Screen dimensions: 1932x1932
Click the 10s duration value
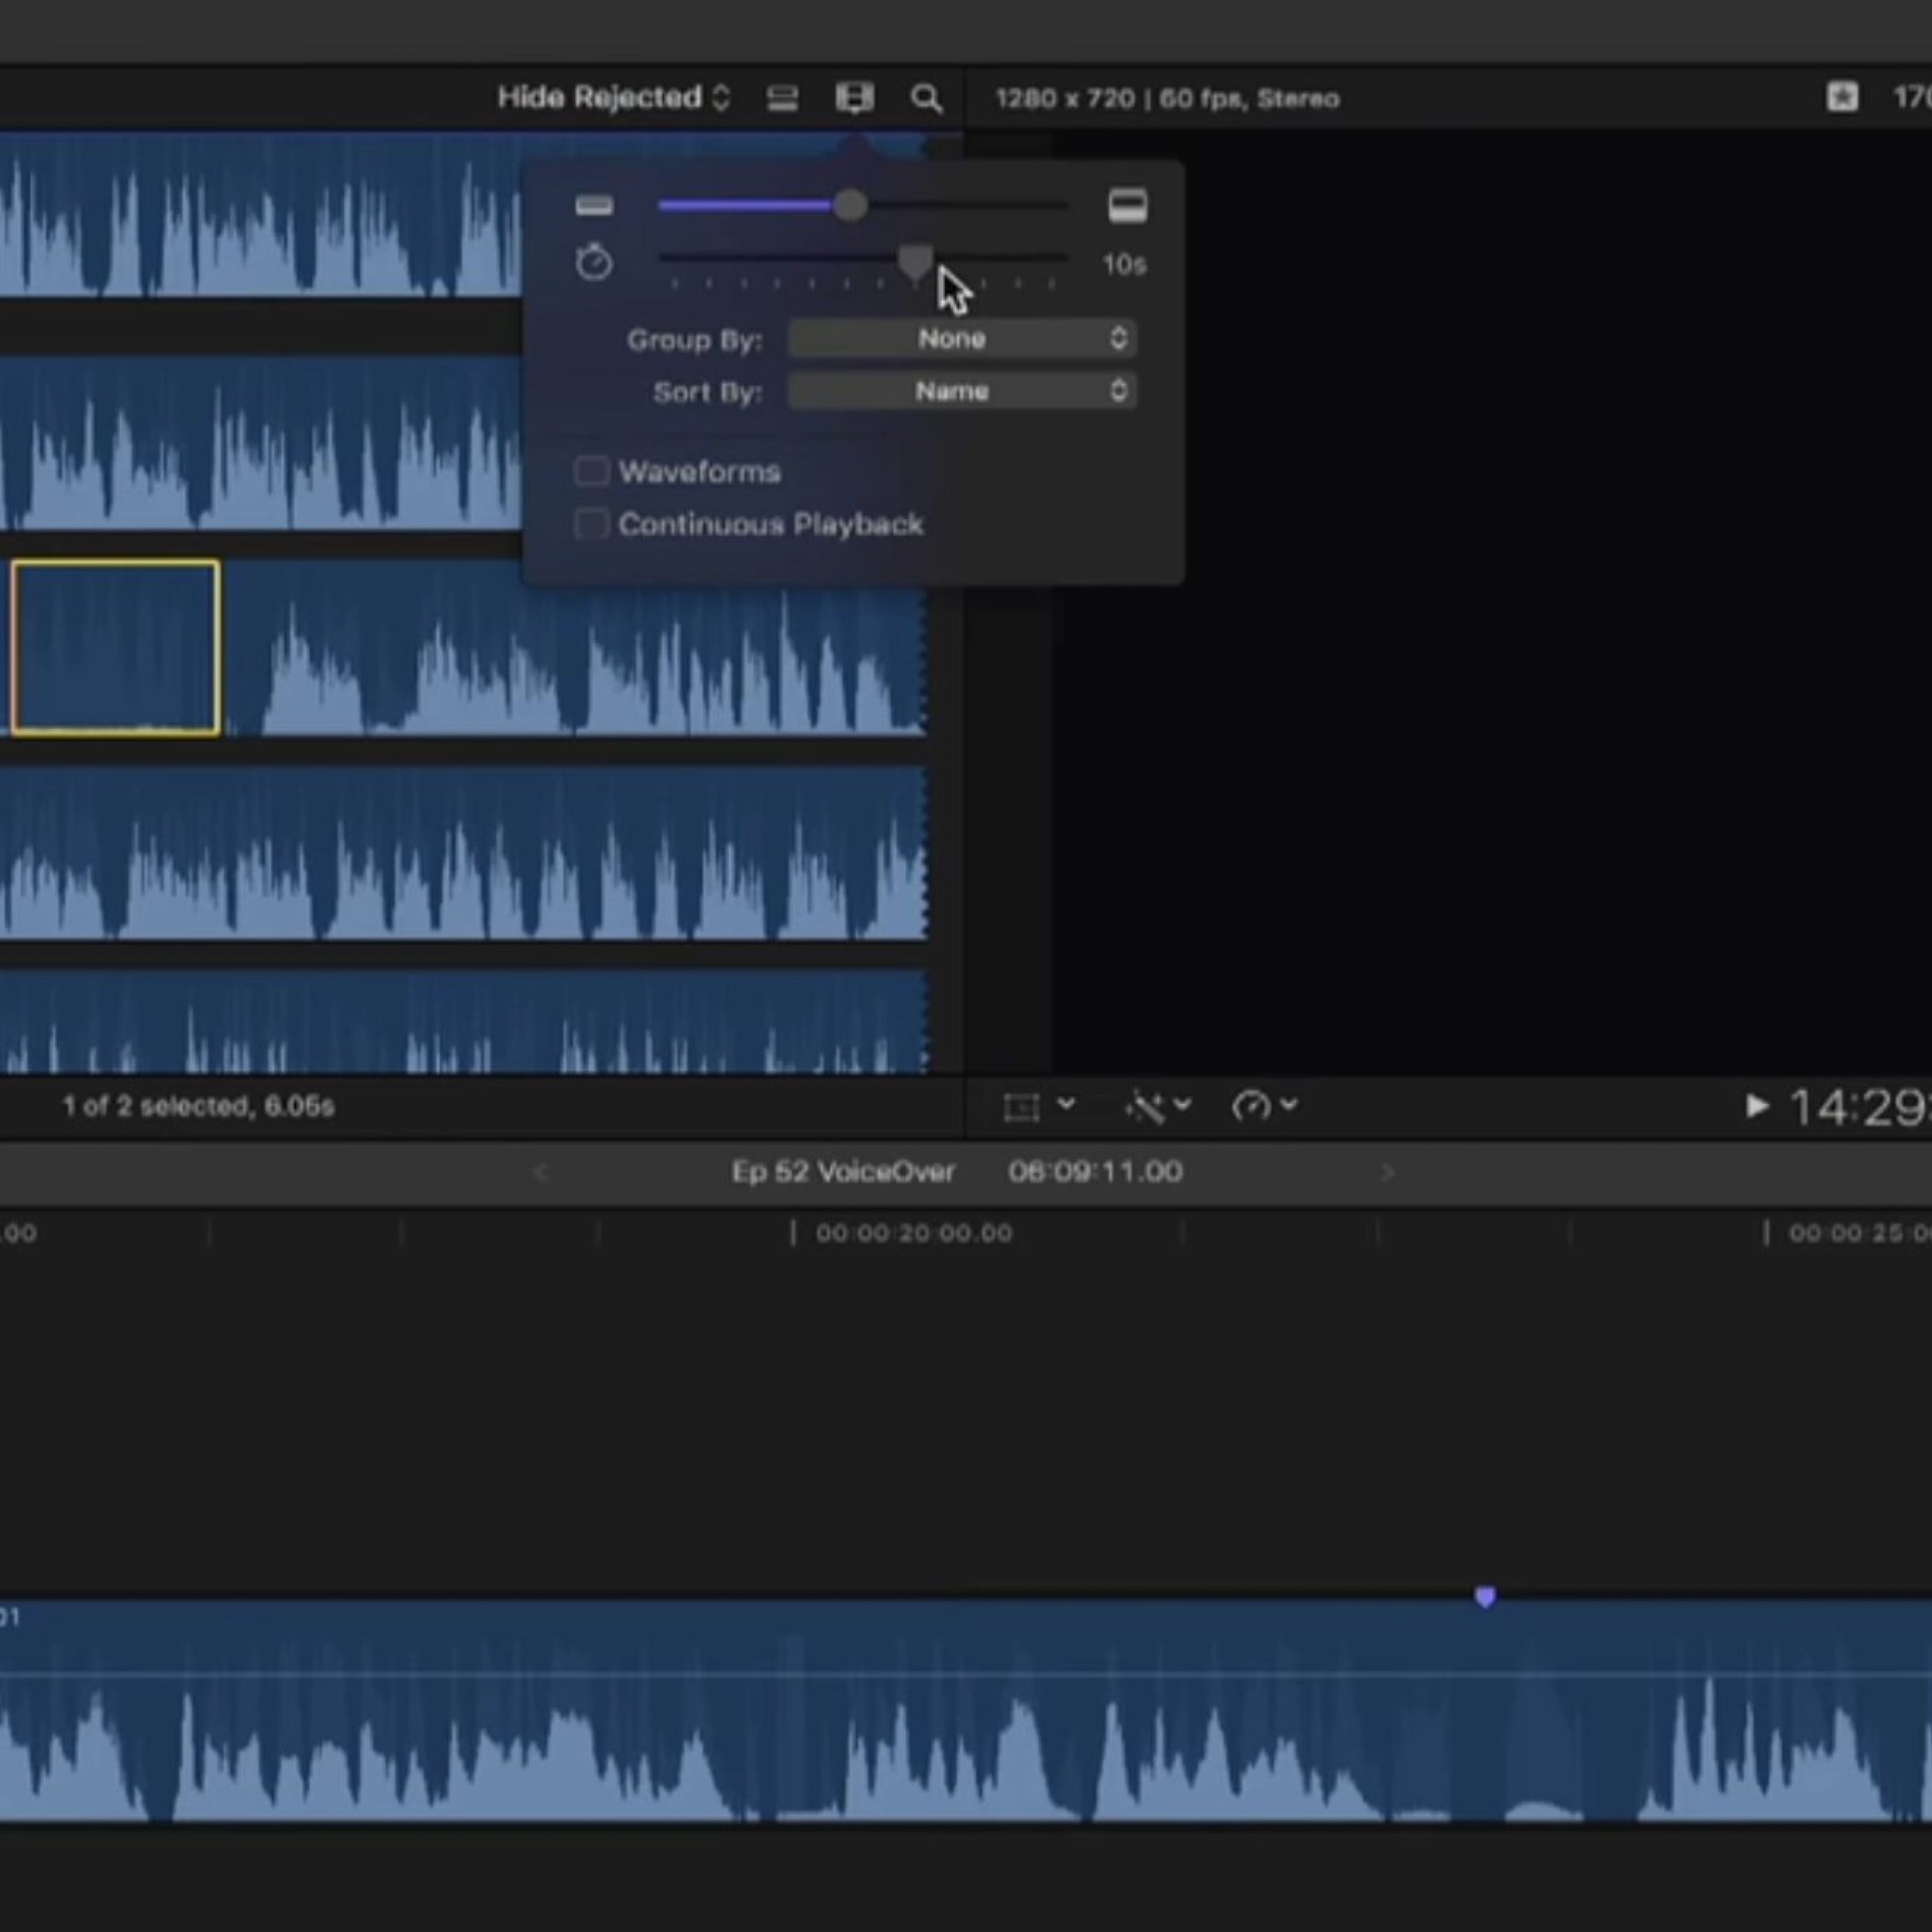tap(1124, 264)
